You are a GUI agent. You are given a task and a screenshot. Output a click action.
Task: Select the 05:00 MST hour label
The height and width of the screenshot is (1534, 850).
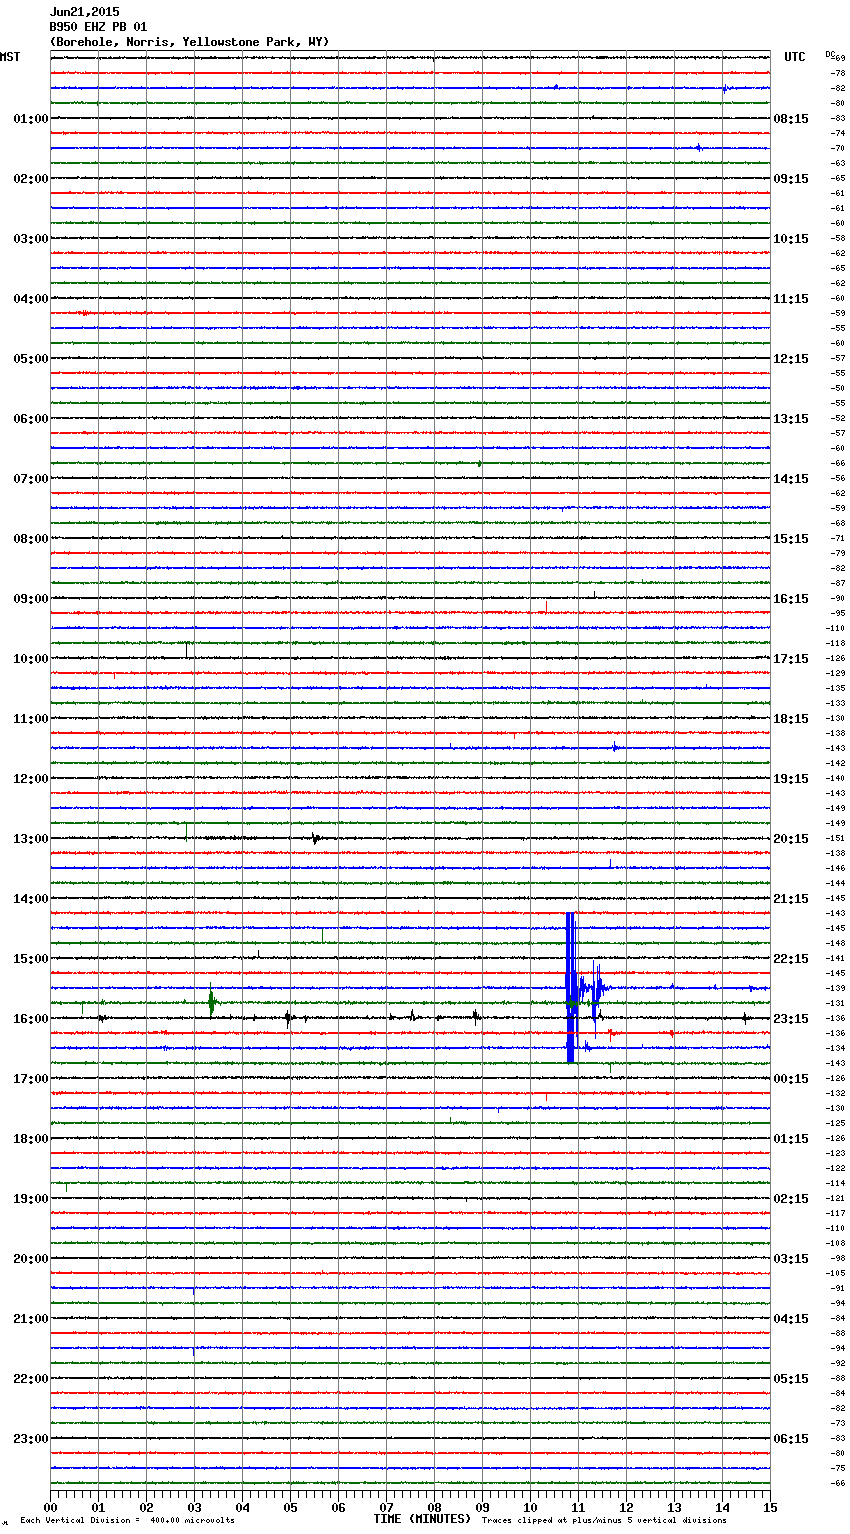point(31,359)
